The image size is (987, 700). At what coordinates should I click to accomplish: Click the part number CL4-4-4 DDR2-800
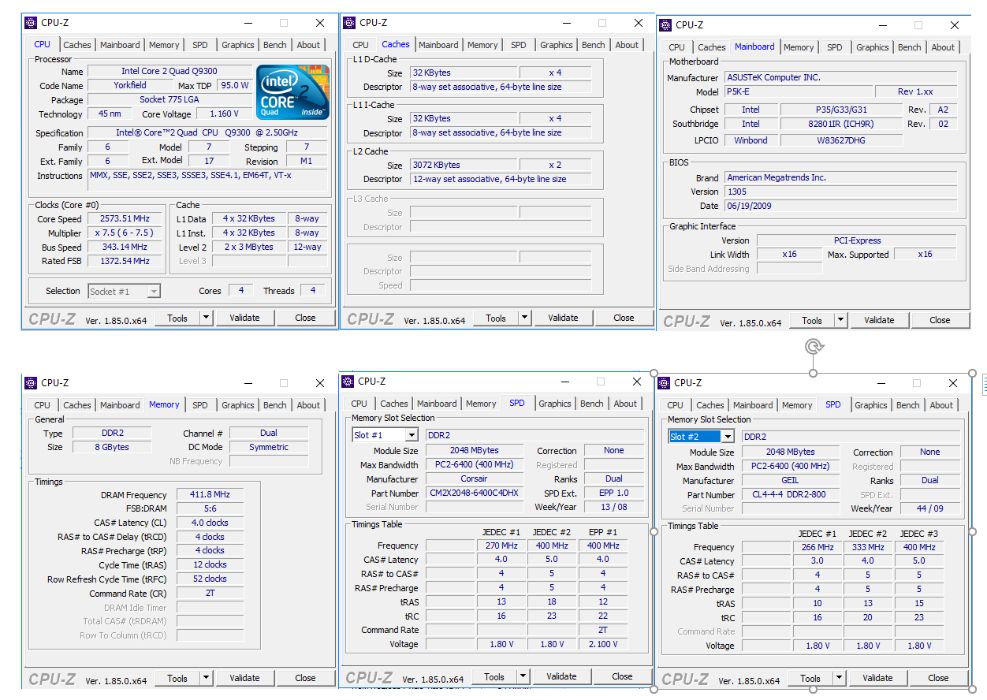tap(790, 495)
